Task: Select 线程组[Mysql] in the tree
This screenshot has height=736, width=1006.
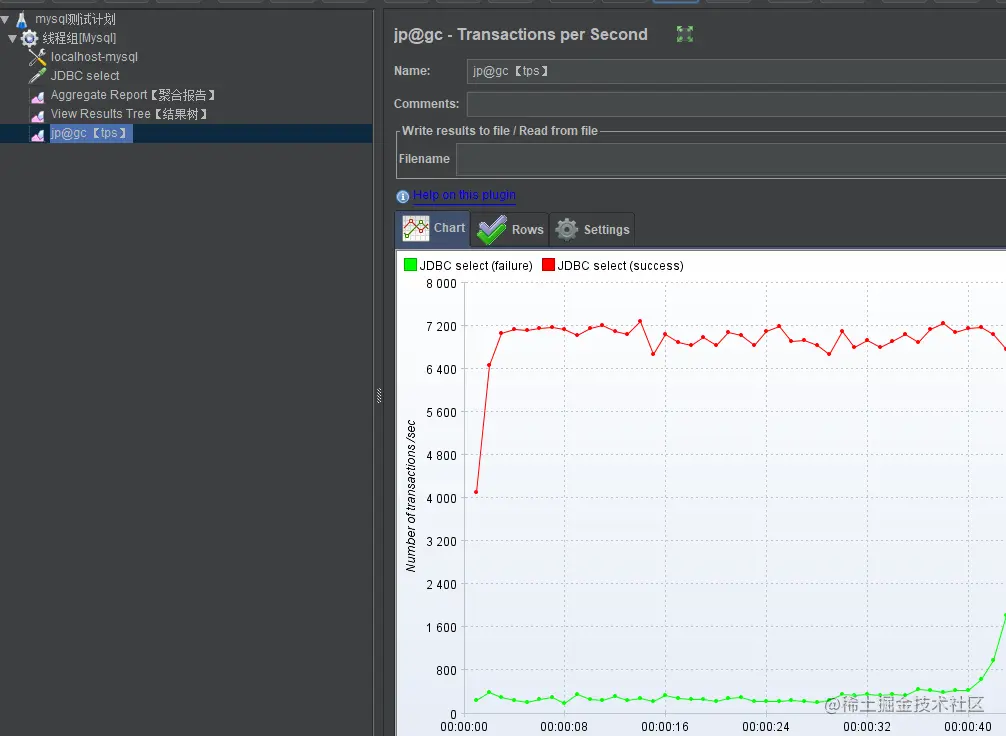Action: 79,39
